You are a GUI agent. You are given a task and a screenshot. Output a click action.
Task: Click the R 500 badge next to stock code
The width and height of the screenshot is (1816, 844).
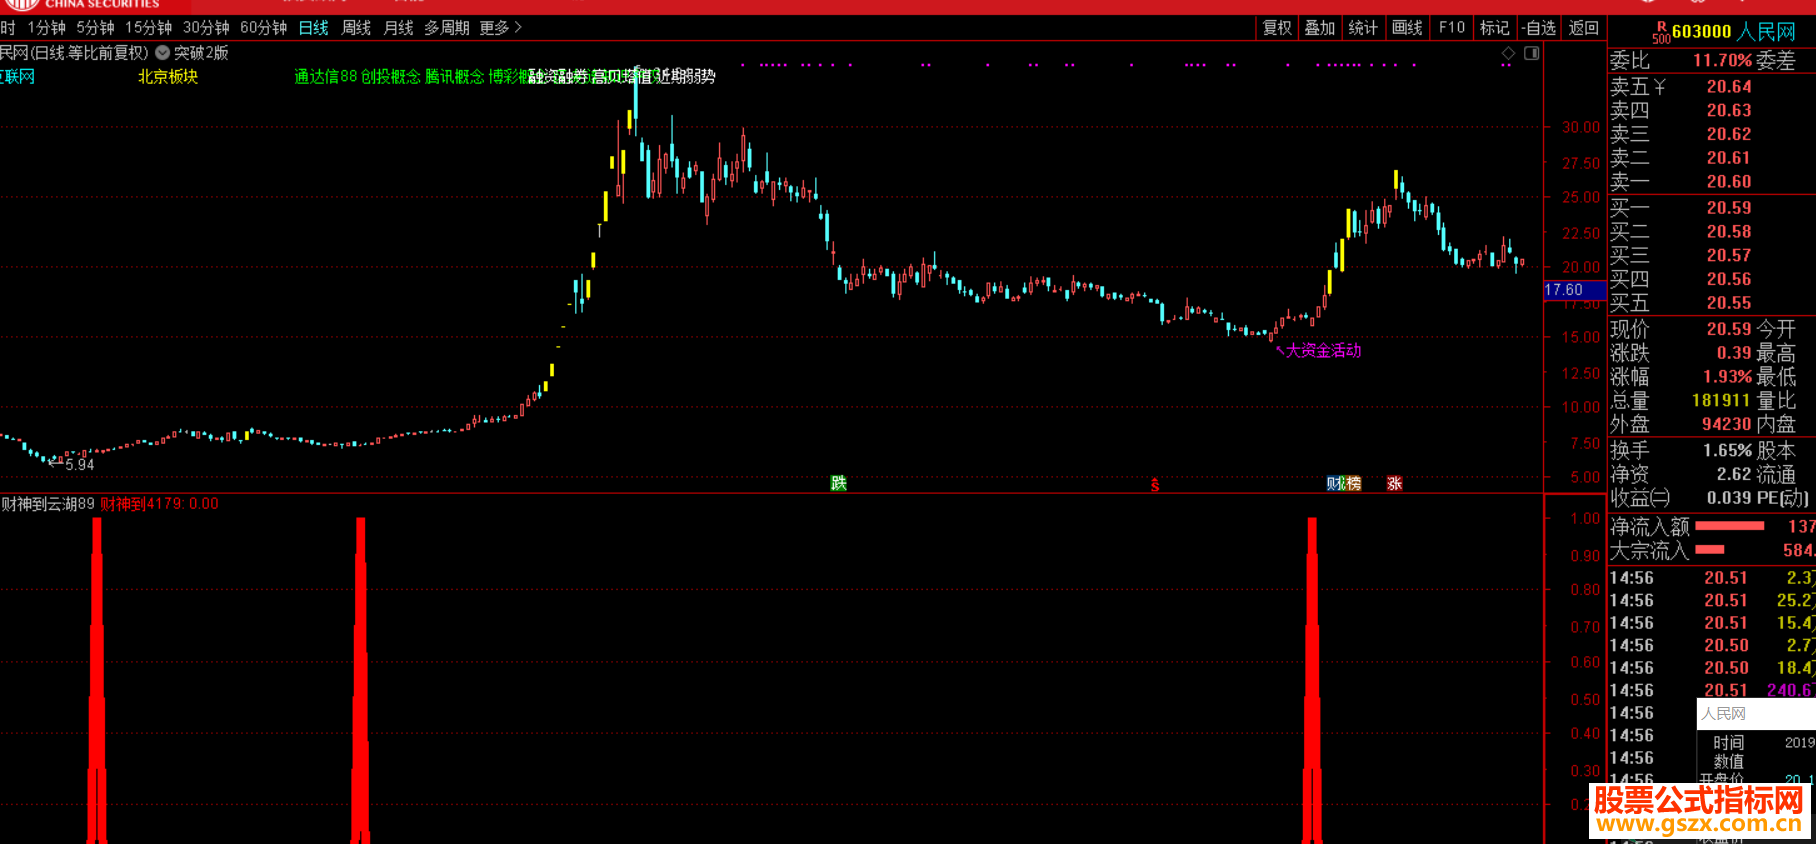point(1661,33)
